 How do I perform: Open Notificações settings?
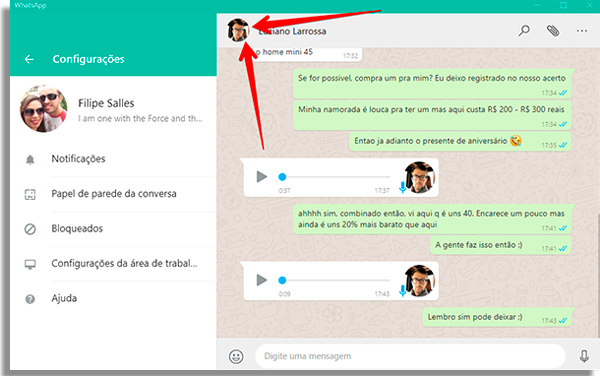pyautogui.click(x=113, y=159)
